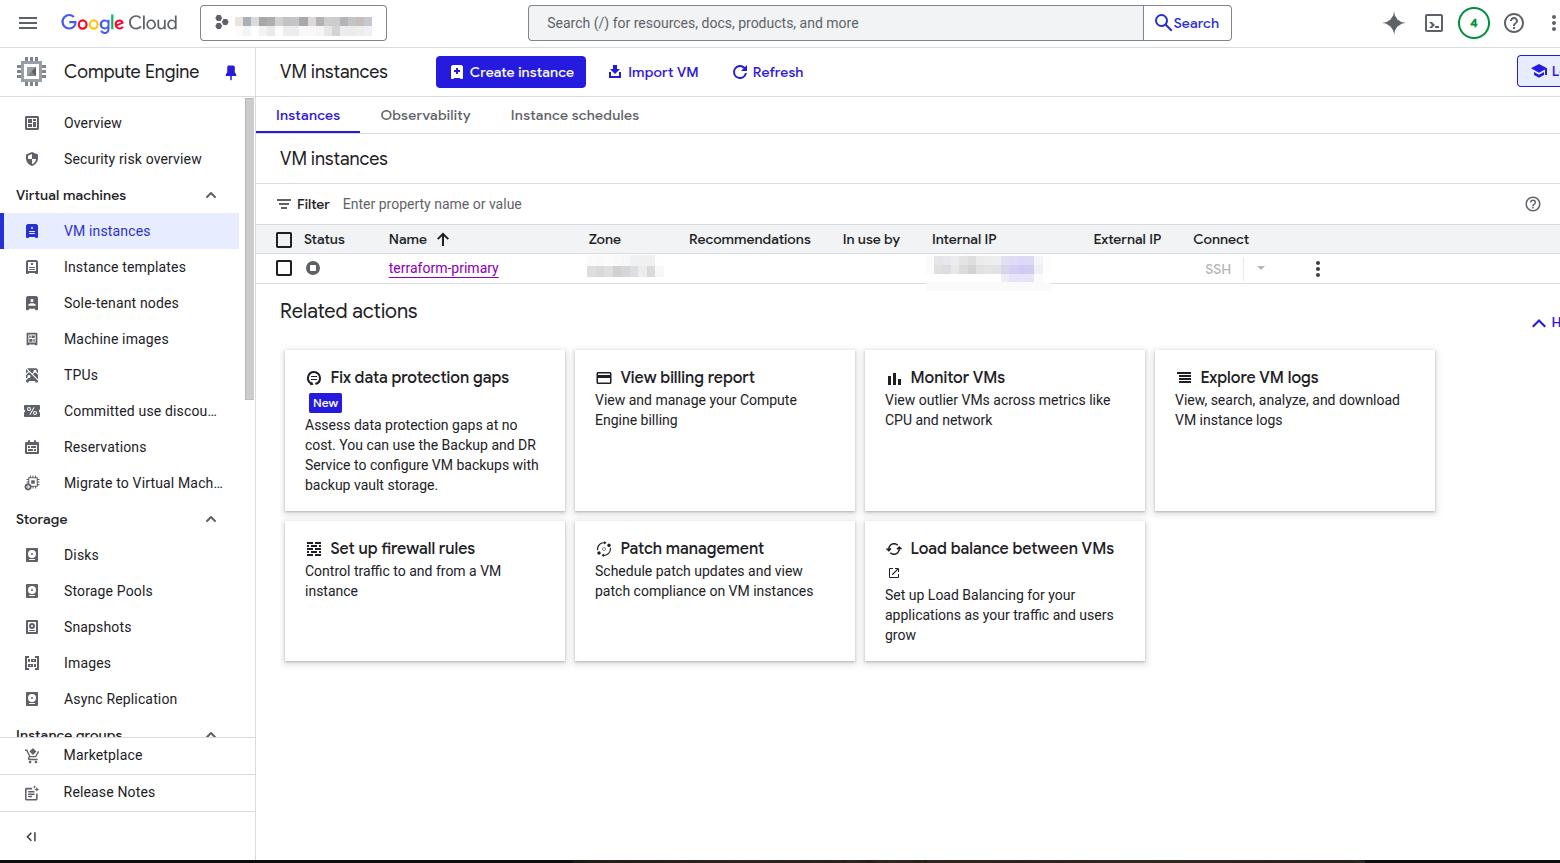Viewport: 1560px width, 863px height.
Task: Click the help question mark icon in header
Action: [x=1513, y=23]
